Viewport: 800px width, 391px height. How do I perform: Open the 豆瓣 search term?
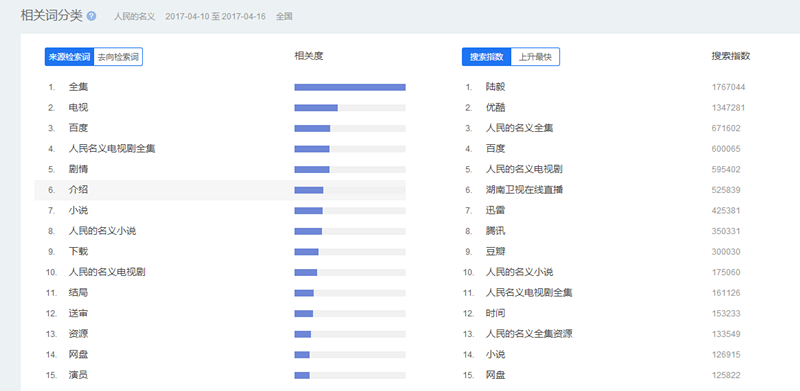point(495,252)
